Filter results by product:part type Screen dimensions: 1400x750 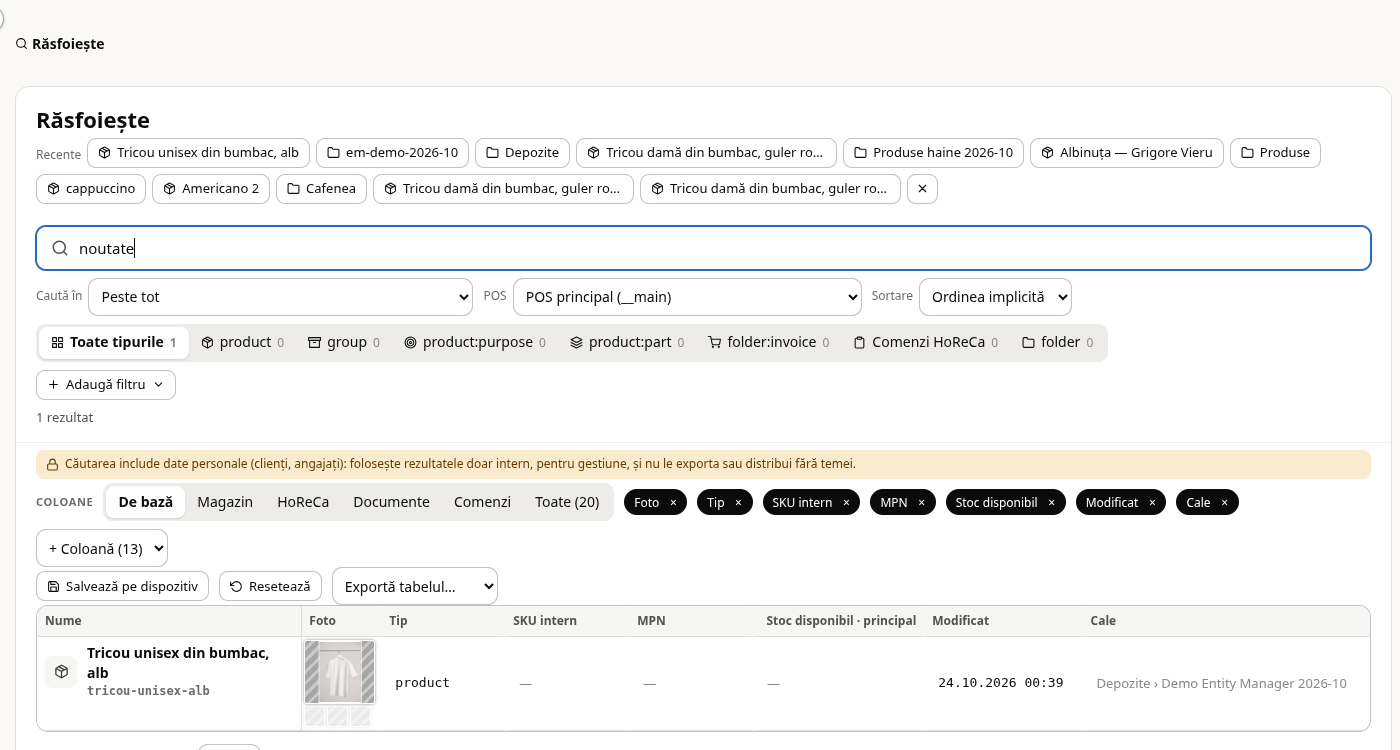pos(627,343)
